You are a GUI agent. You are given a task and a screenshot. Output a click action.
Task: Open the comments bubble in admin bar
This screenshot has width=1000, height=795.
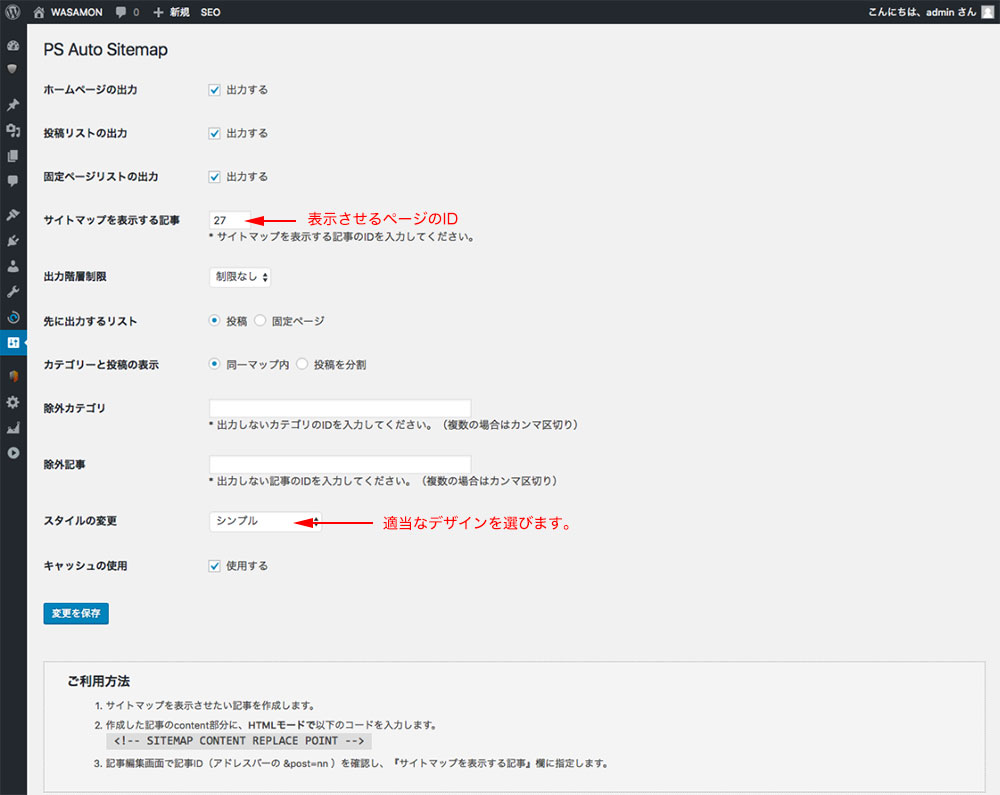pos(127,12)
